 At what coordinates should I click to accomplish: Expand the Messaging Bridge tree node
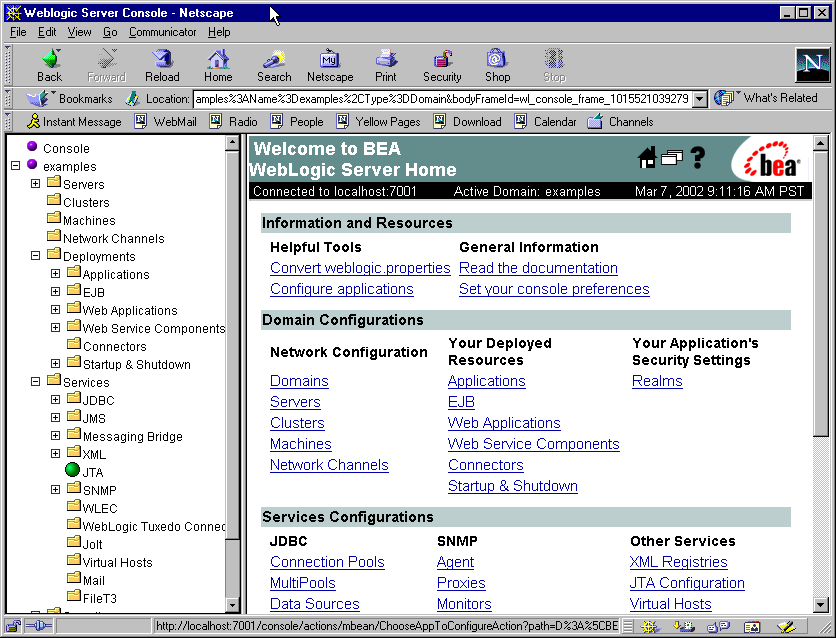pos(55,435)
